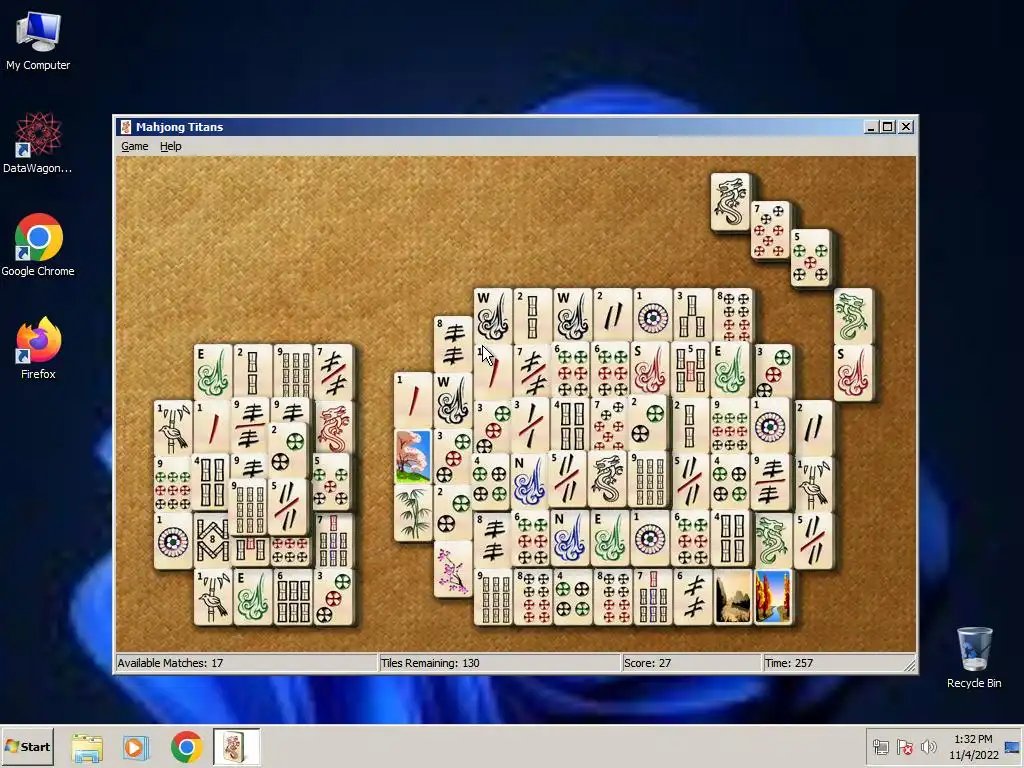Click the 6 bamboo tile
The height and width of the screenshot is (768, 1024).
(x=292, y=596)
